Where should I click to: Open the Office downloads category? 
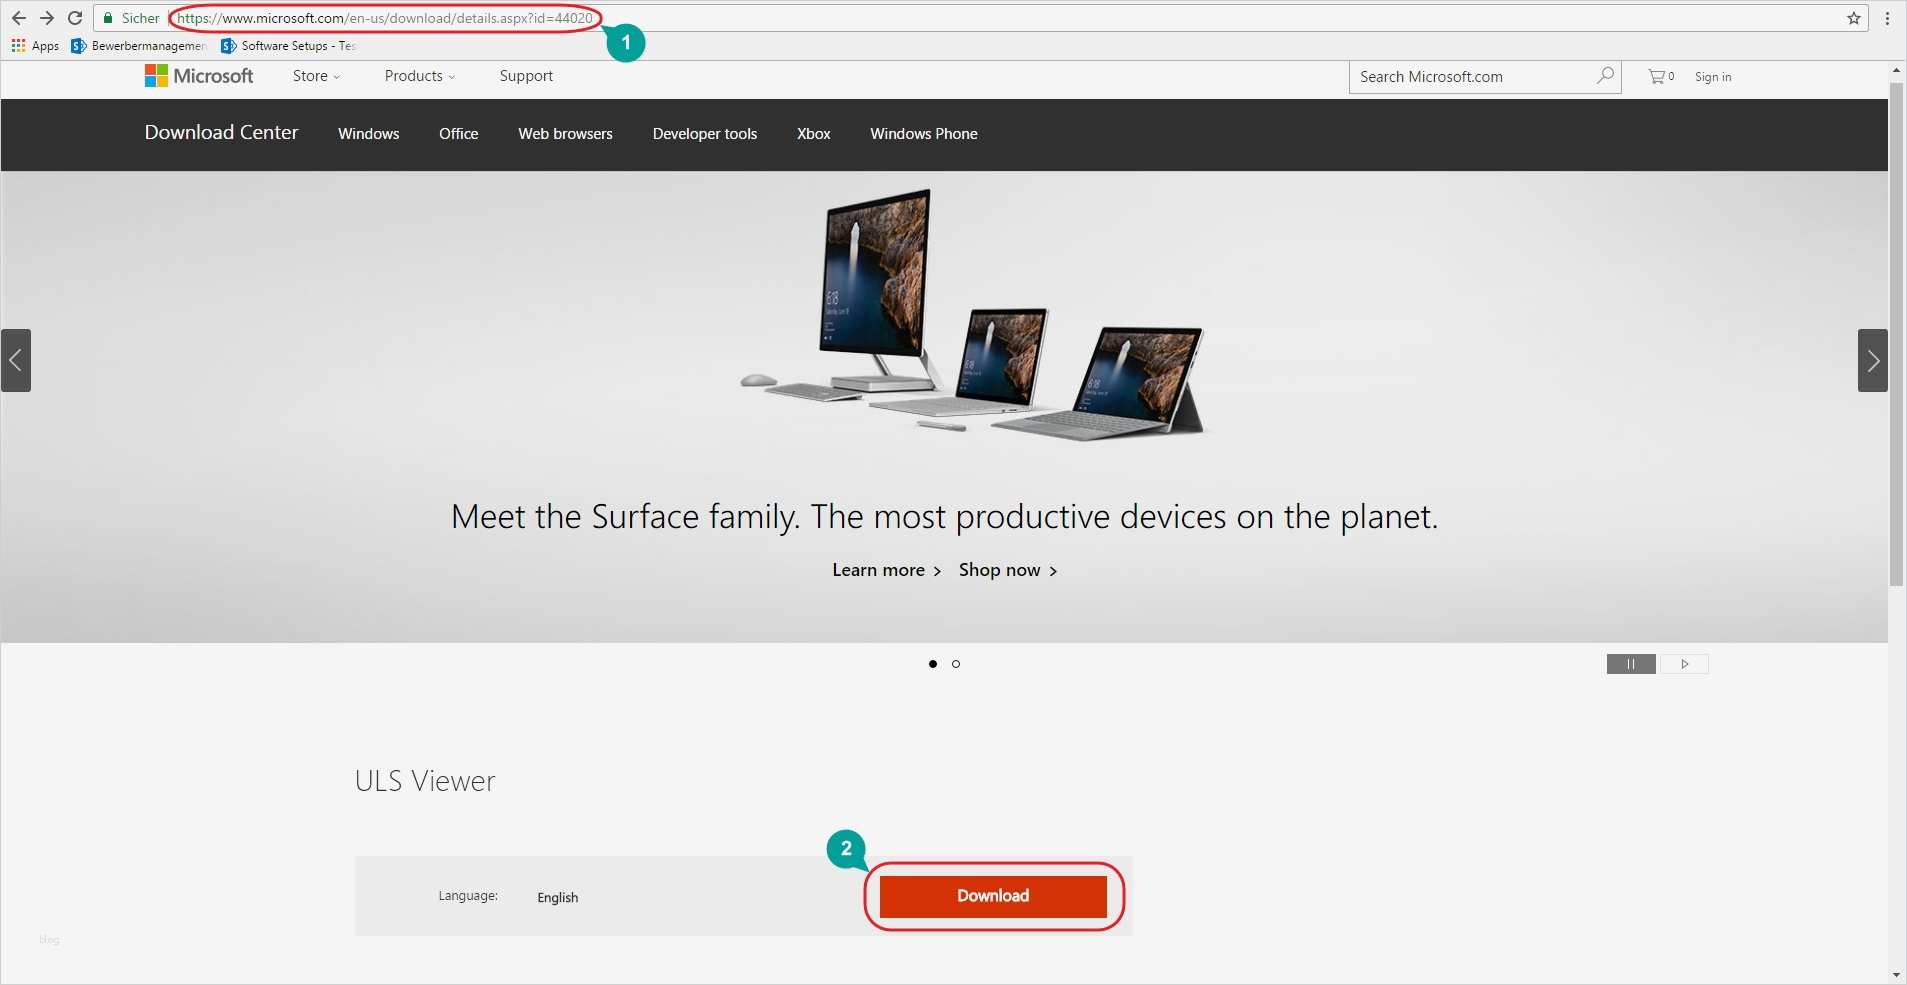click(x=459, y=134)
